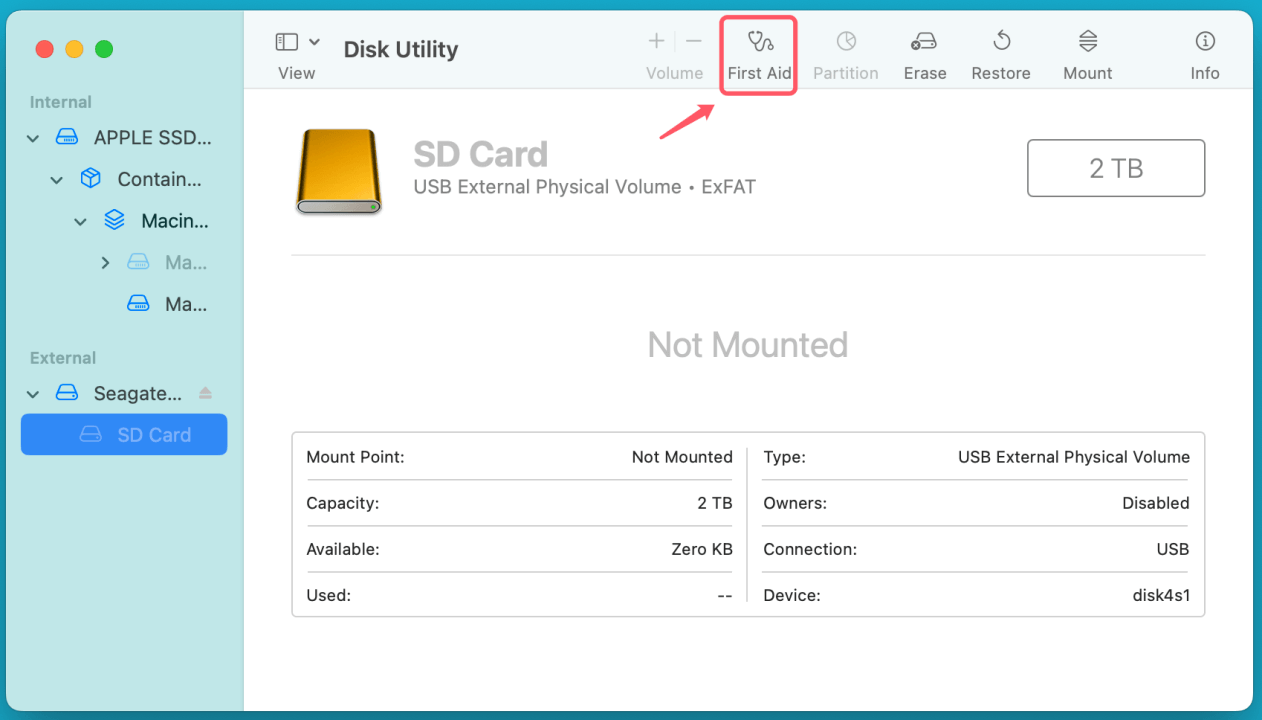Click the green full-screen window button
Image resolution: width=1262 pixels, height=720 pixels.
pos(104,48)
